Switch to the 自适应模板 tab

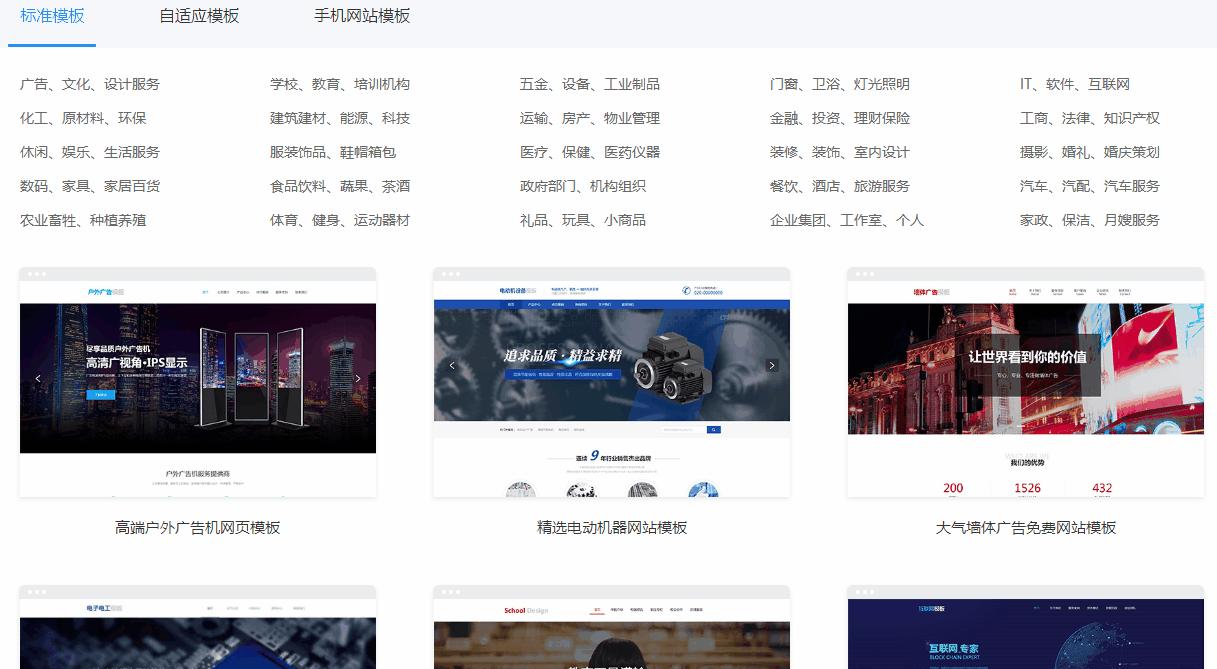[x=197, y=17]
